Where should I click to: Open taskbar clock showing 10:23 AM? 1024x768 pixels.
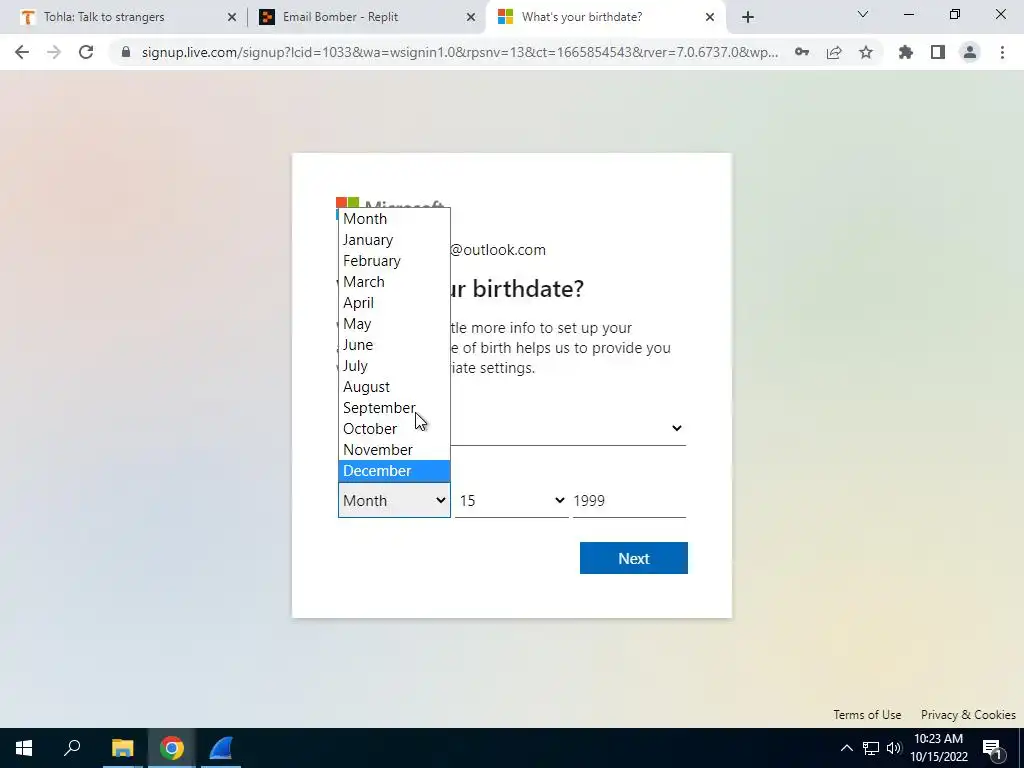click(938, 748)
